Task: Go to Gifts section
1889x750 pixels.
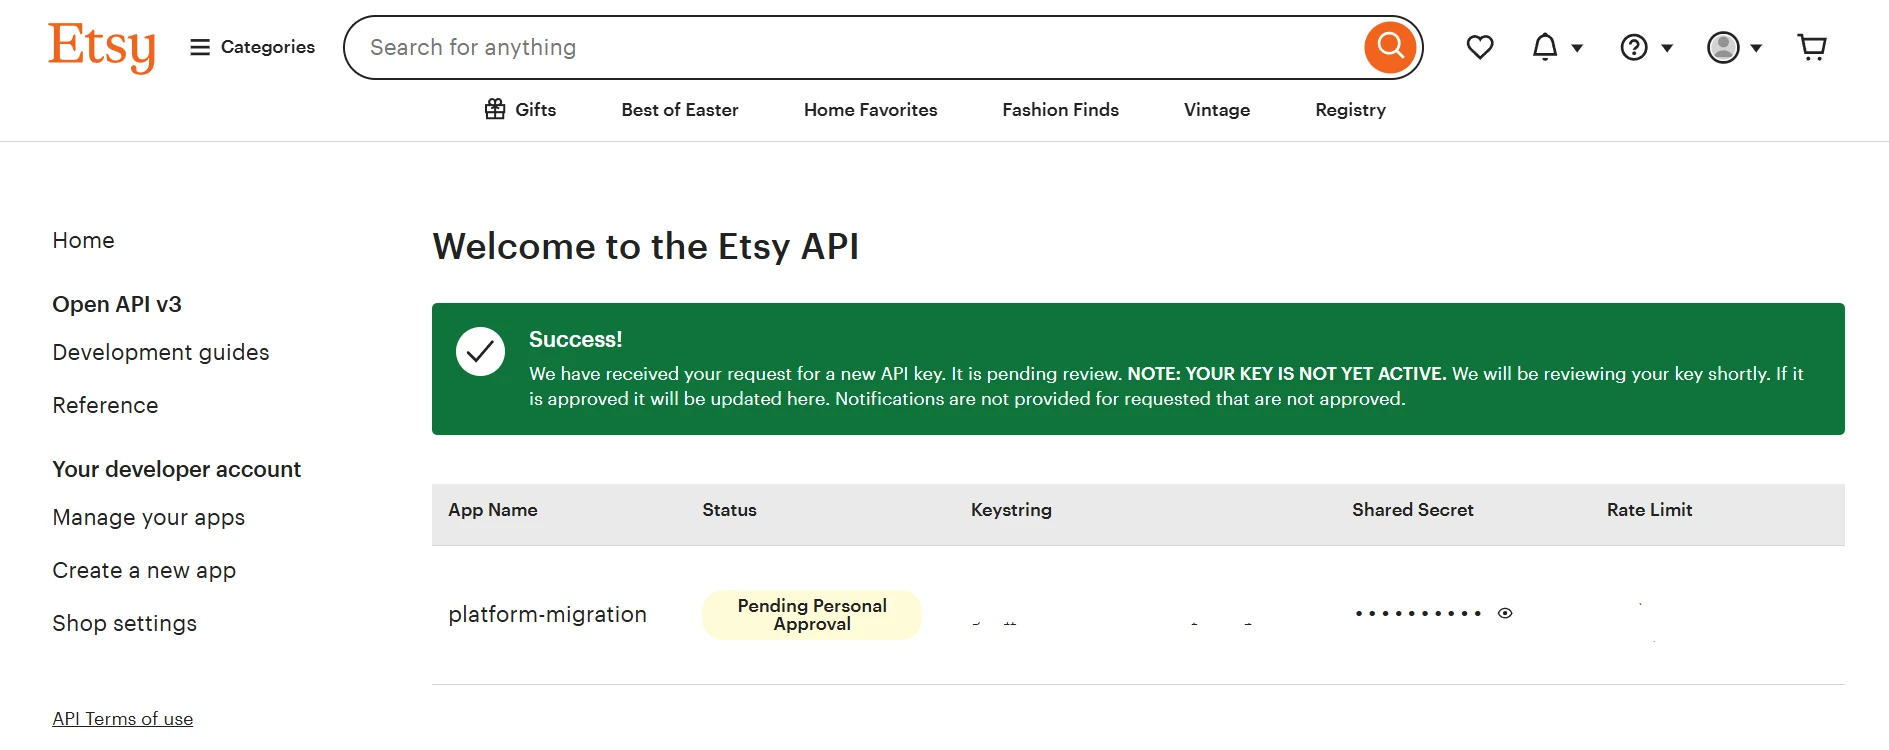Action: click(520, 110)
